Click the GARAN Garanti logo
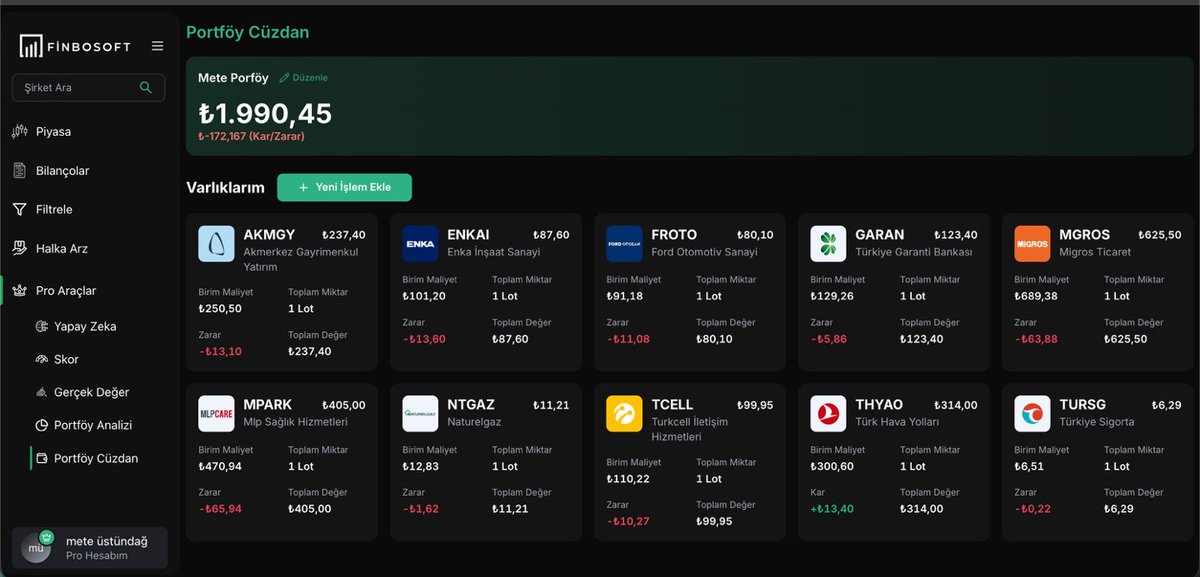The image size is (1200, 577). tap(829, 244)
